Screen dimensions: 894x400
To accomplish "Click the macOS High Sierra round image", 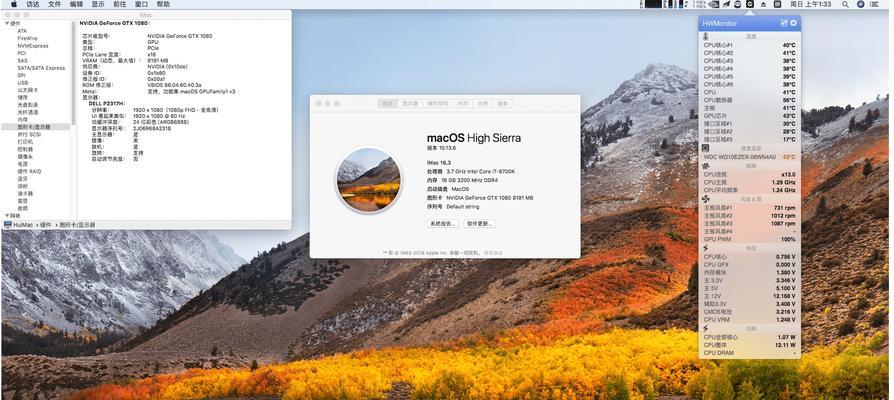I will click(x=368, y=180).
